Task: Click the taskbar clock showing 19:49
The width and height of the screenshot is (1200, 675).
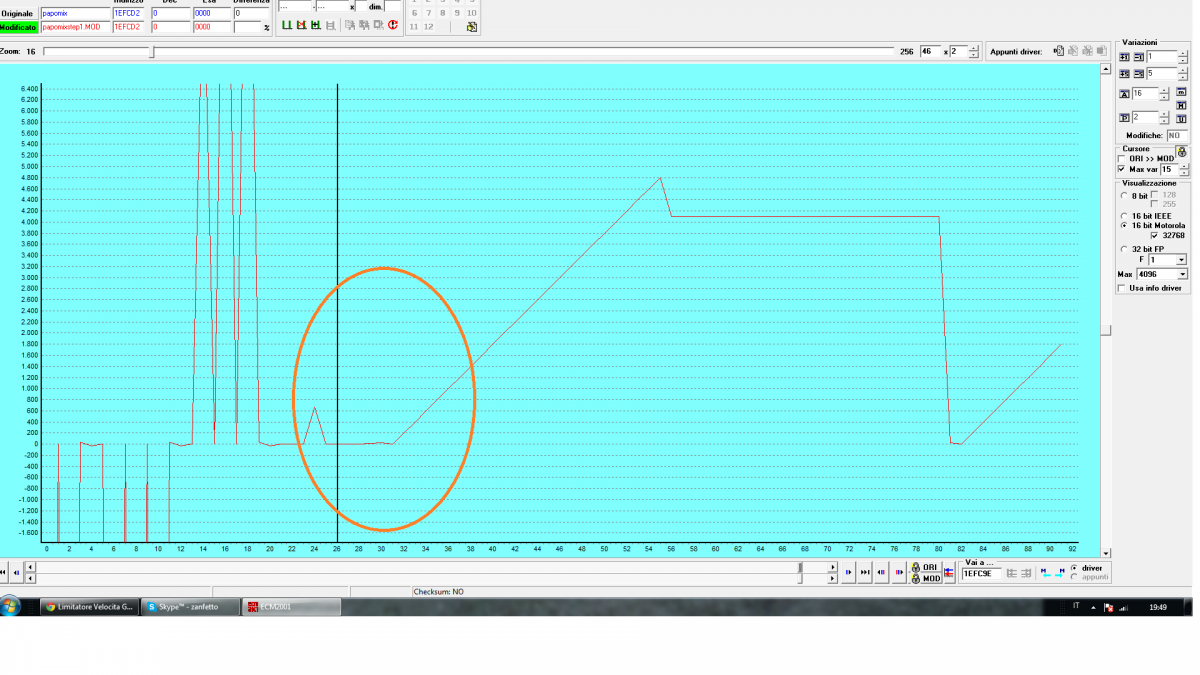Action: coord(1157,607)
